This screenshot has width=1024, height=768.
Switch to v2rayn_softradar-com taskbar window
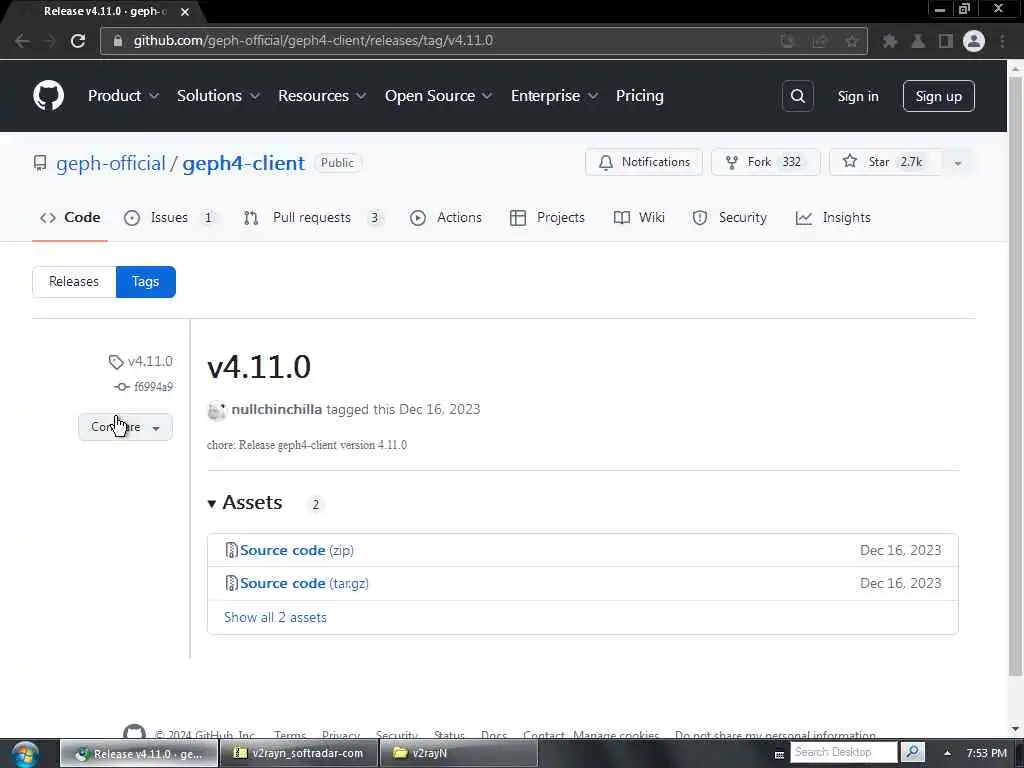[x=299, y=753]
